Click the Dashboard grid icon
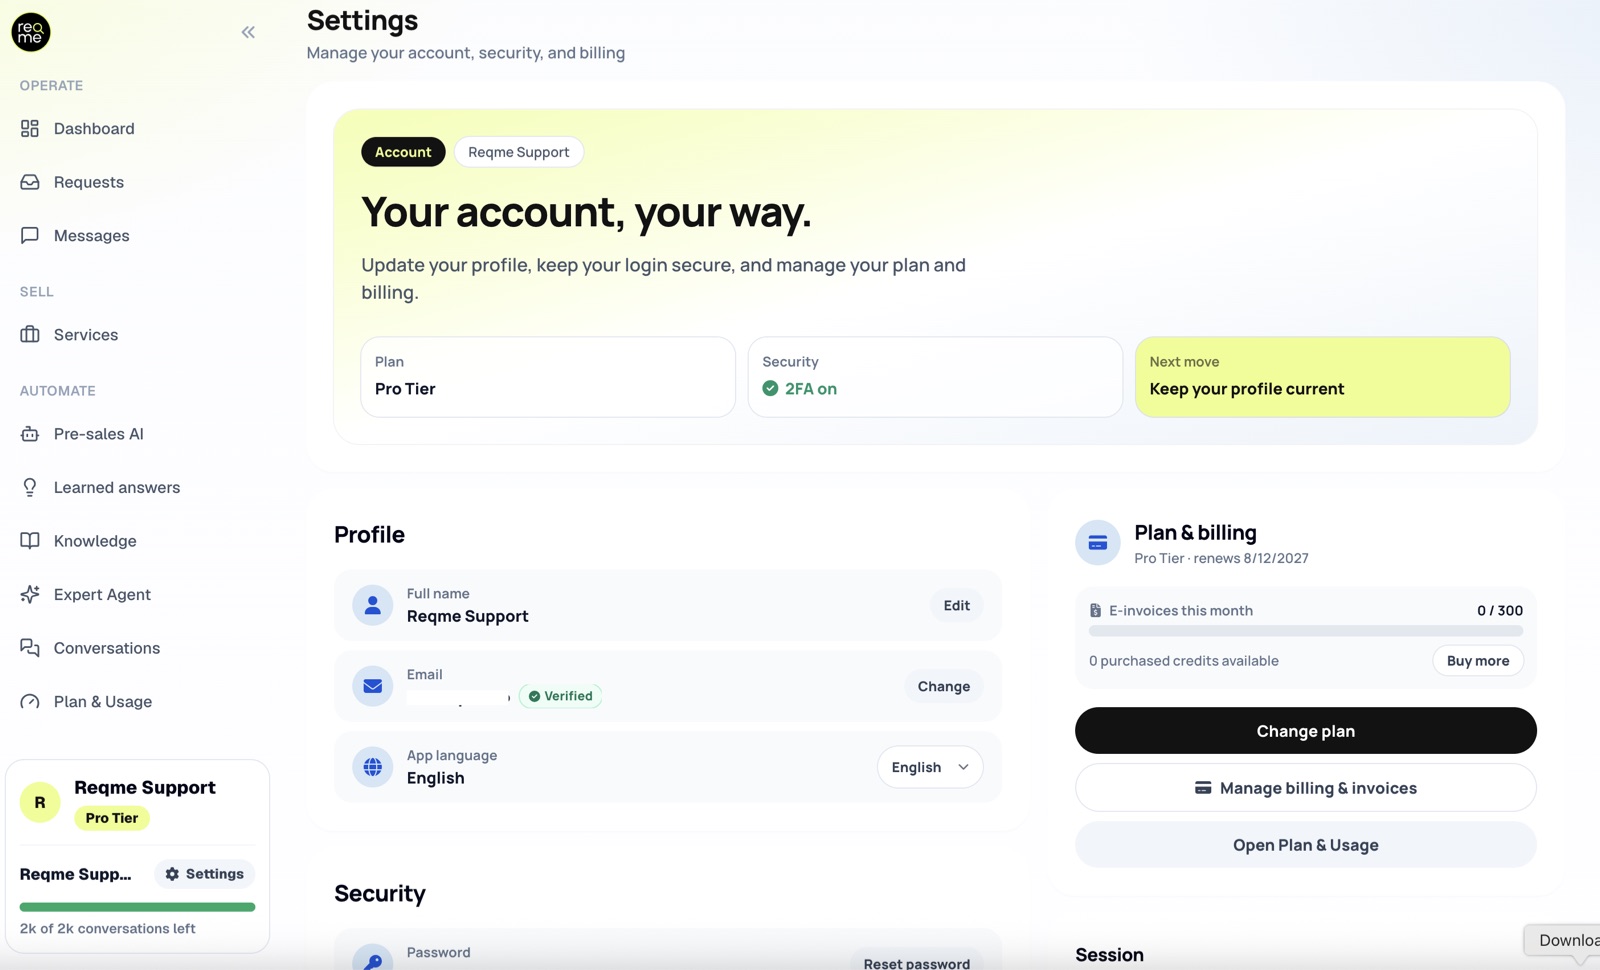Screen dimensions: 1600x970 (x=30, y=128)
